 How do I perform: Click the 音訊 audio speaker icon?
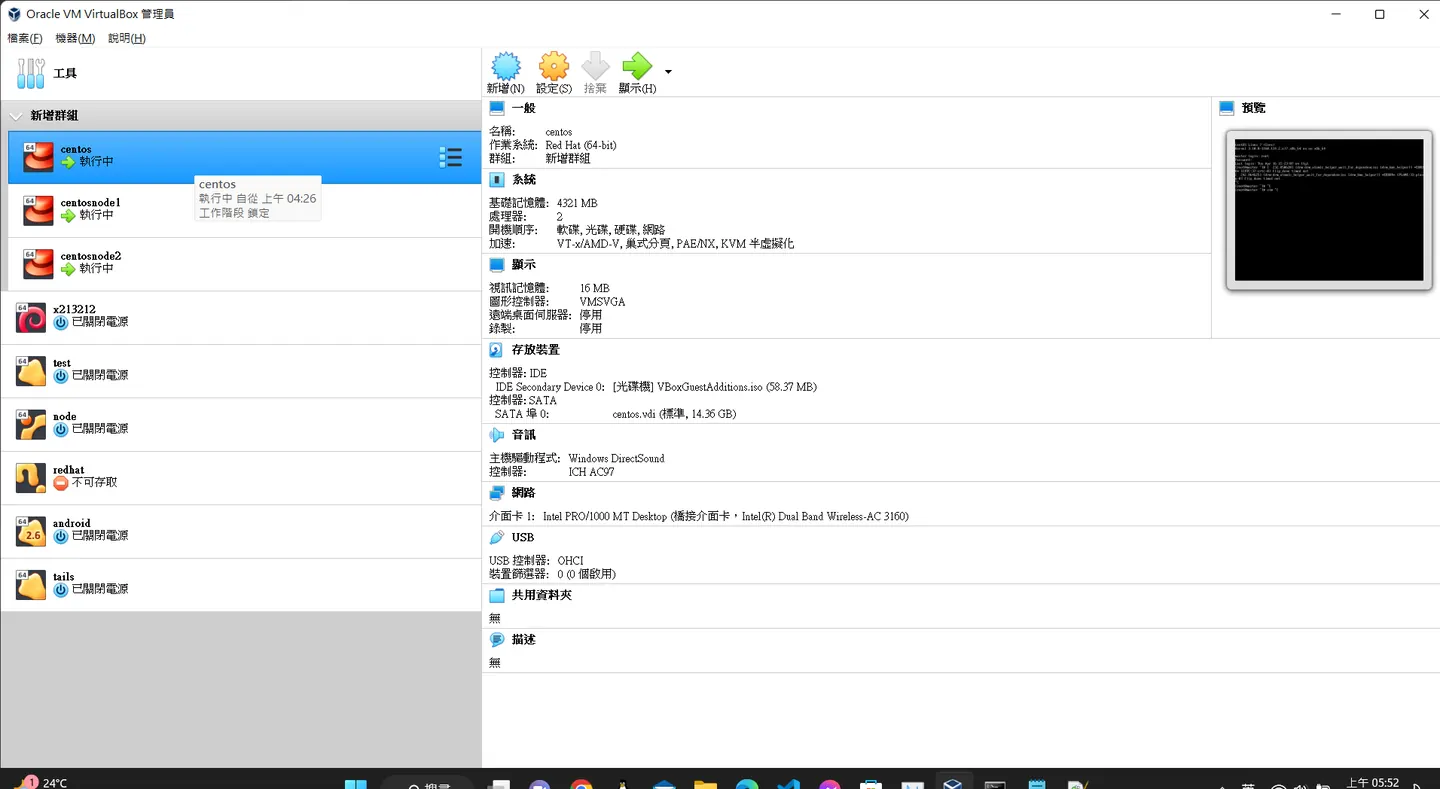click(x=497, y=435)
